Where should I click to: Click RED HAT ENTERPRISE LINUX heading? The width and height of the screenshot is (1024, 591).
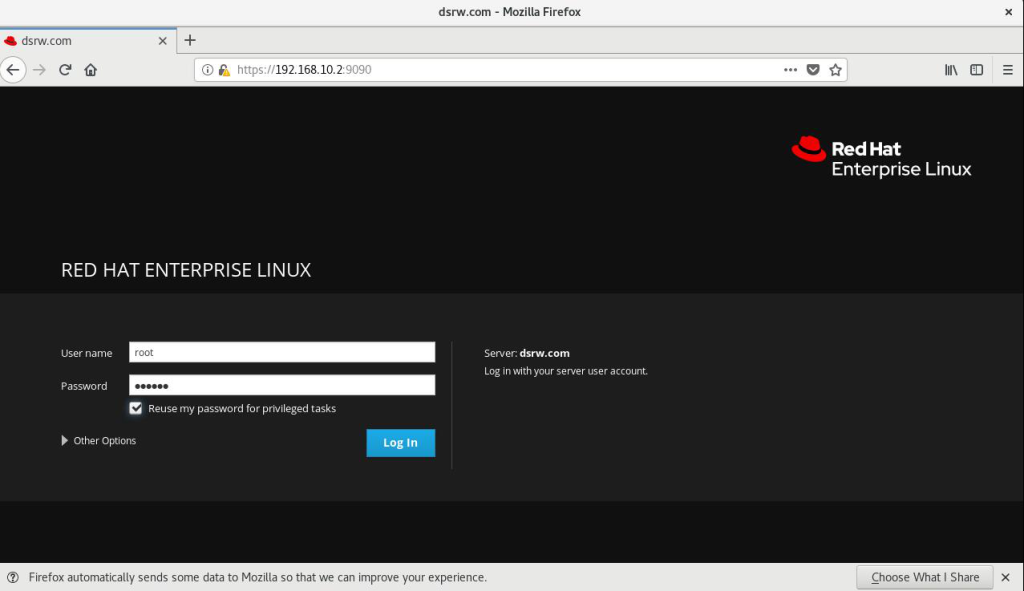(x=186, y=270)
